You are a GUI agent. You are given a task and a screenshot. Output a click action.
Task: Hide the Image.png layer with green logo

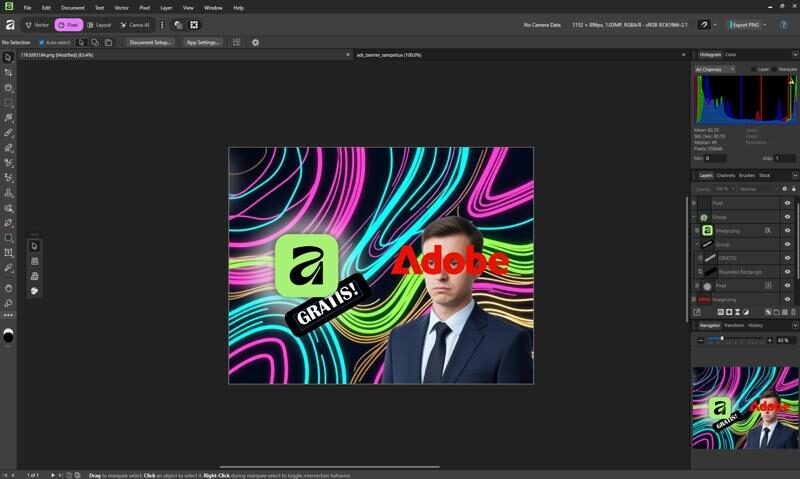[787, 231]
